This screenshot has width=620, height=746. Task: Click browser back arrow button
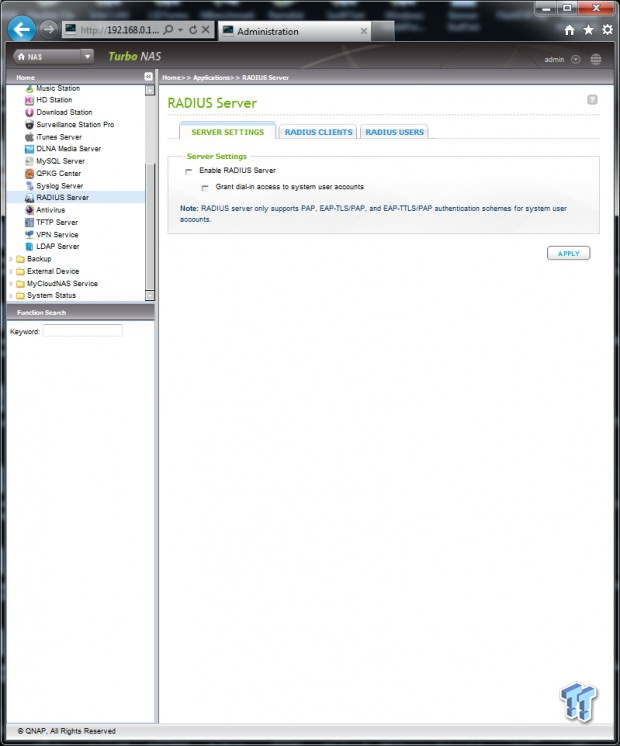tap(21, 29)
